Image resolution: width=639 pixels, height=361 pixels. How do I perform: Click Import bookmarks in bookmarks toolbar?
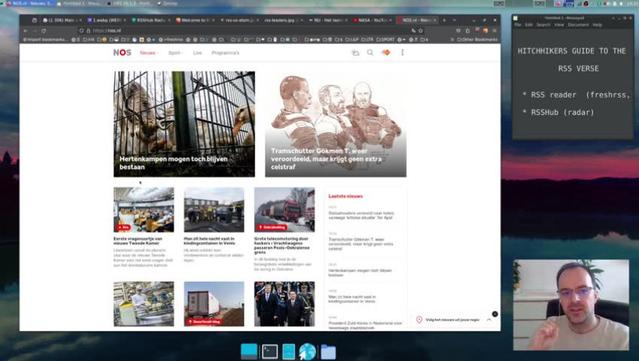[x=46, y=40]
